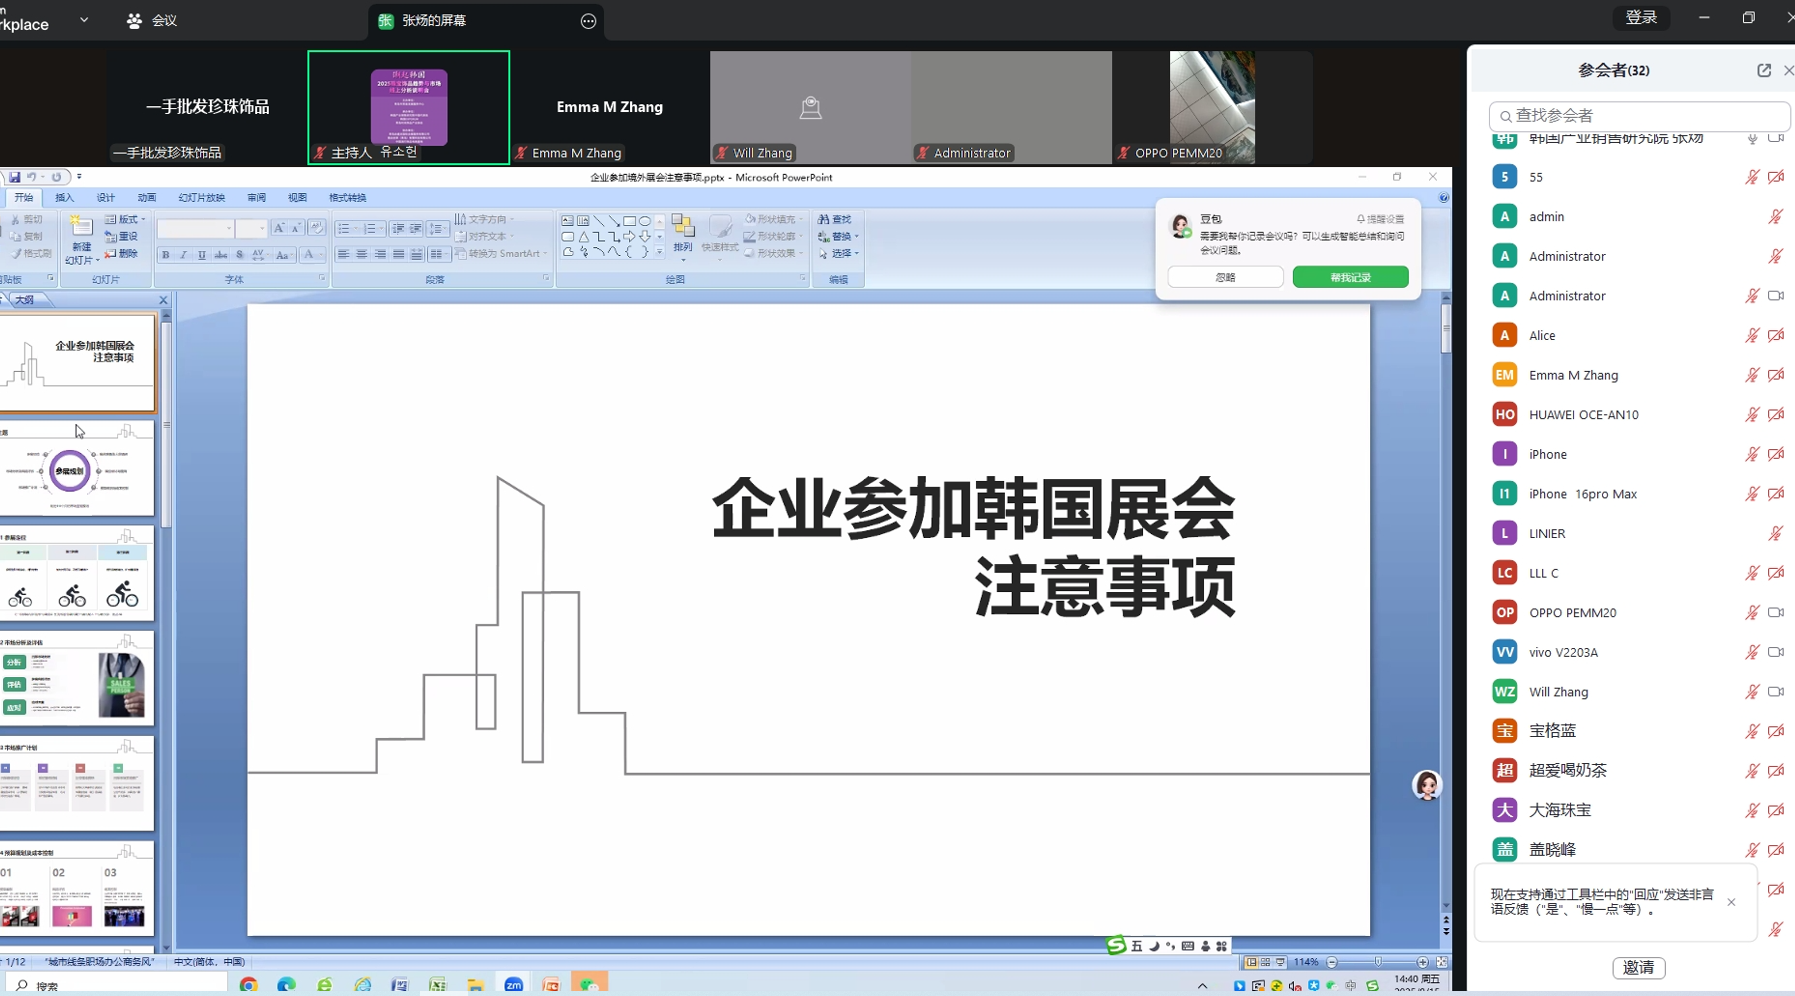Click the 邀请 invite button
1795x996 pixels.
pos(1640,968)
